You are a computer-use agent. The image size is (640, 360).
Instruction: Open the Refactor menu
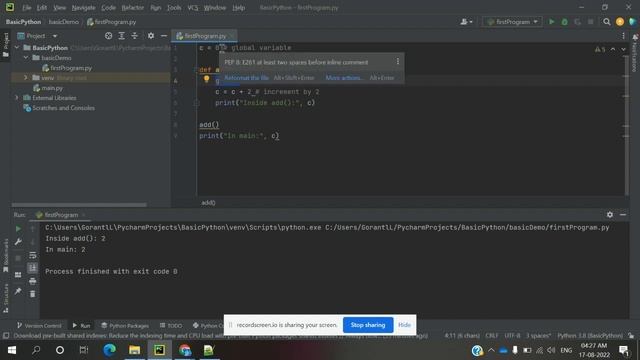click(x=133, y=7)
